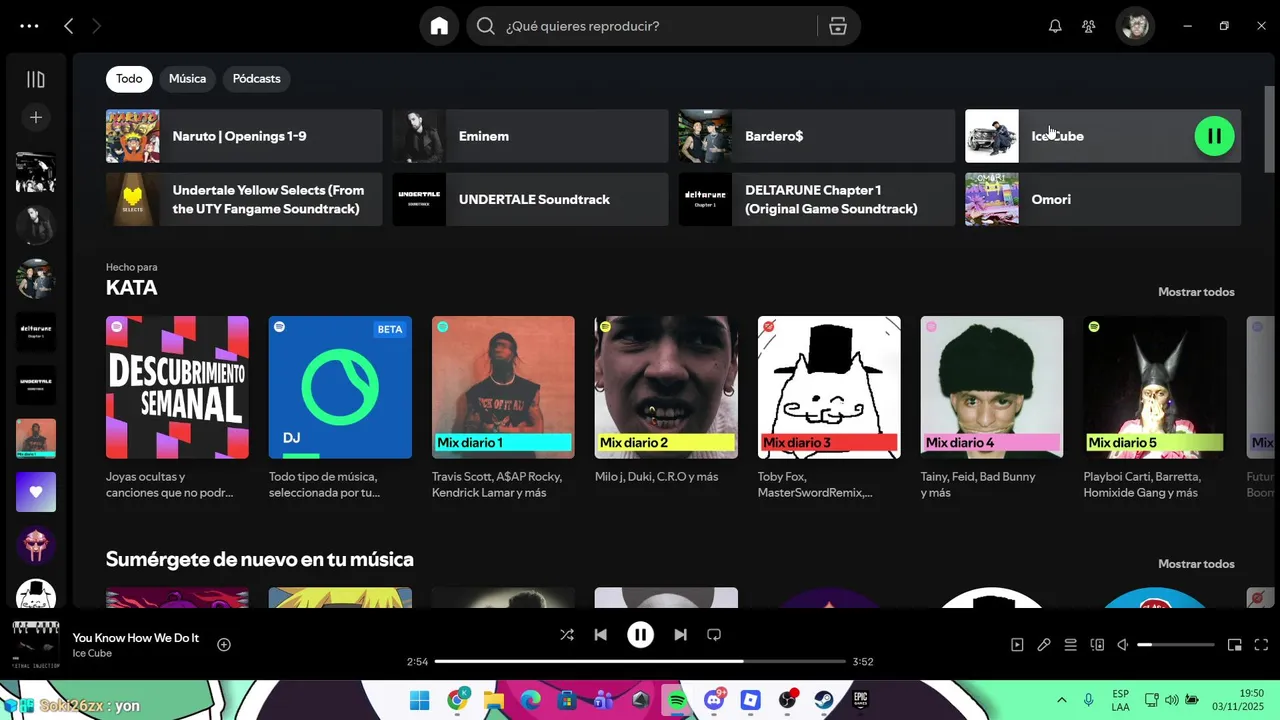Open Google Chrome from taskbar
Viewport: 1280px width, 720px height.
(458, 700)
